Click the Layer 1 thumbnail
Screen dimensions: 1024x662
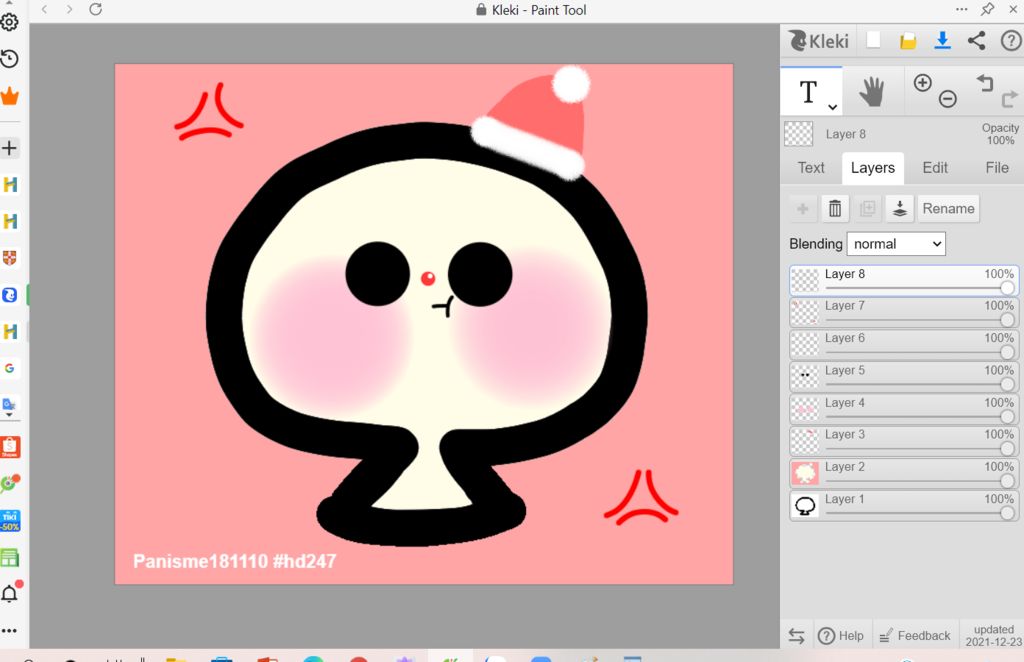pos(805,506)
